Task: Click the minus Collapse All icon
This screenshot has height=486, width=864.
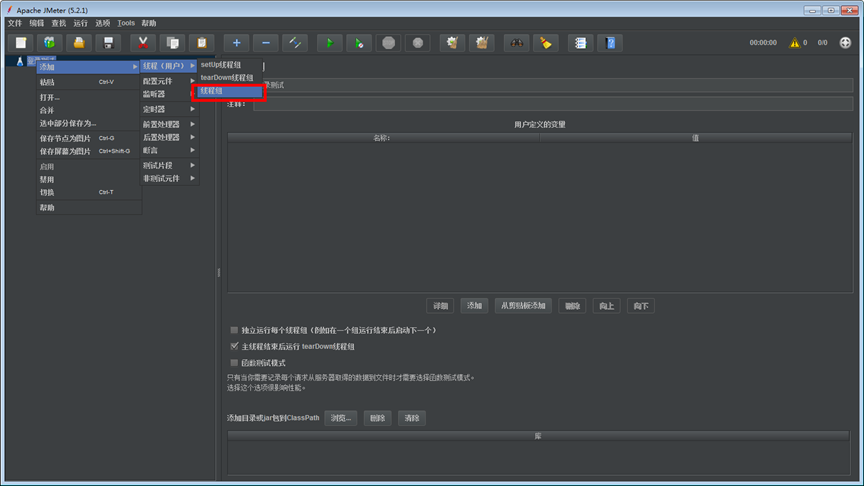Action: tap(266, 43)
